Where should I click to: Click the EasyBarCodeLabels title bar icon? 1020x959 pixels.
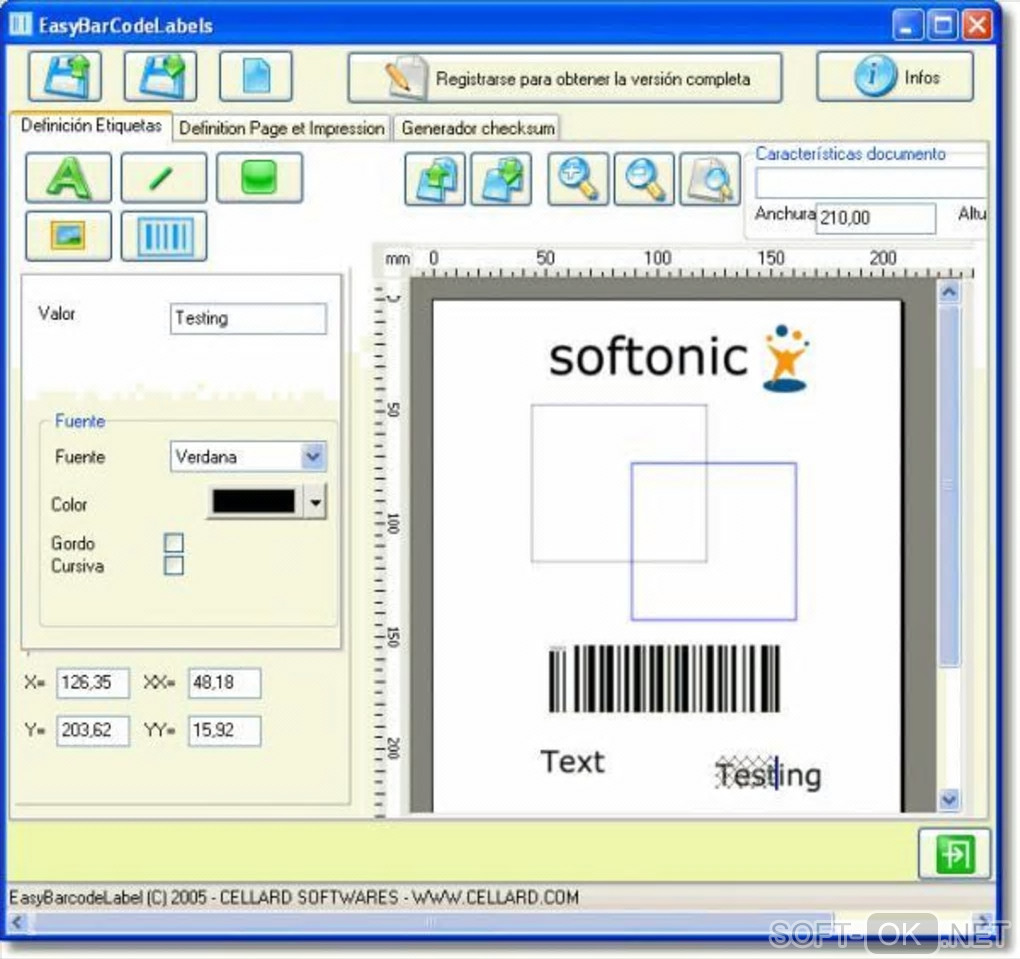pos(21,25)
